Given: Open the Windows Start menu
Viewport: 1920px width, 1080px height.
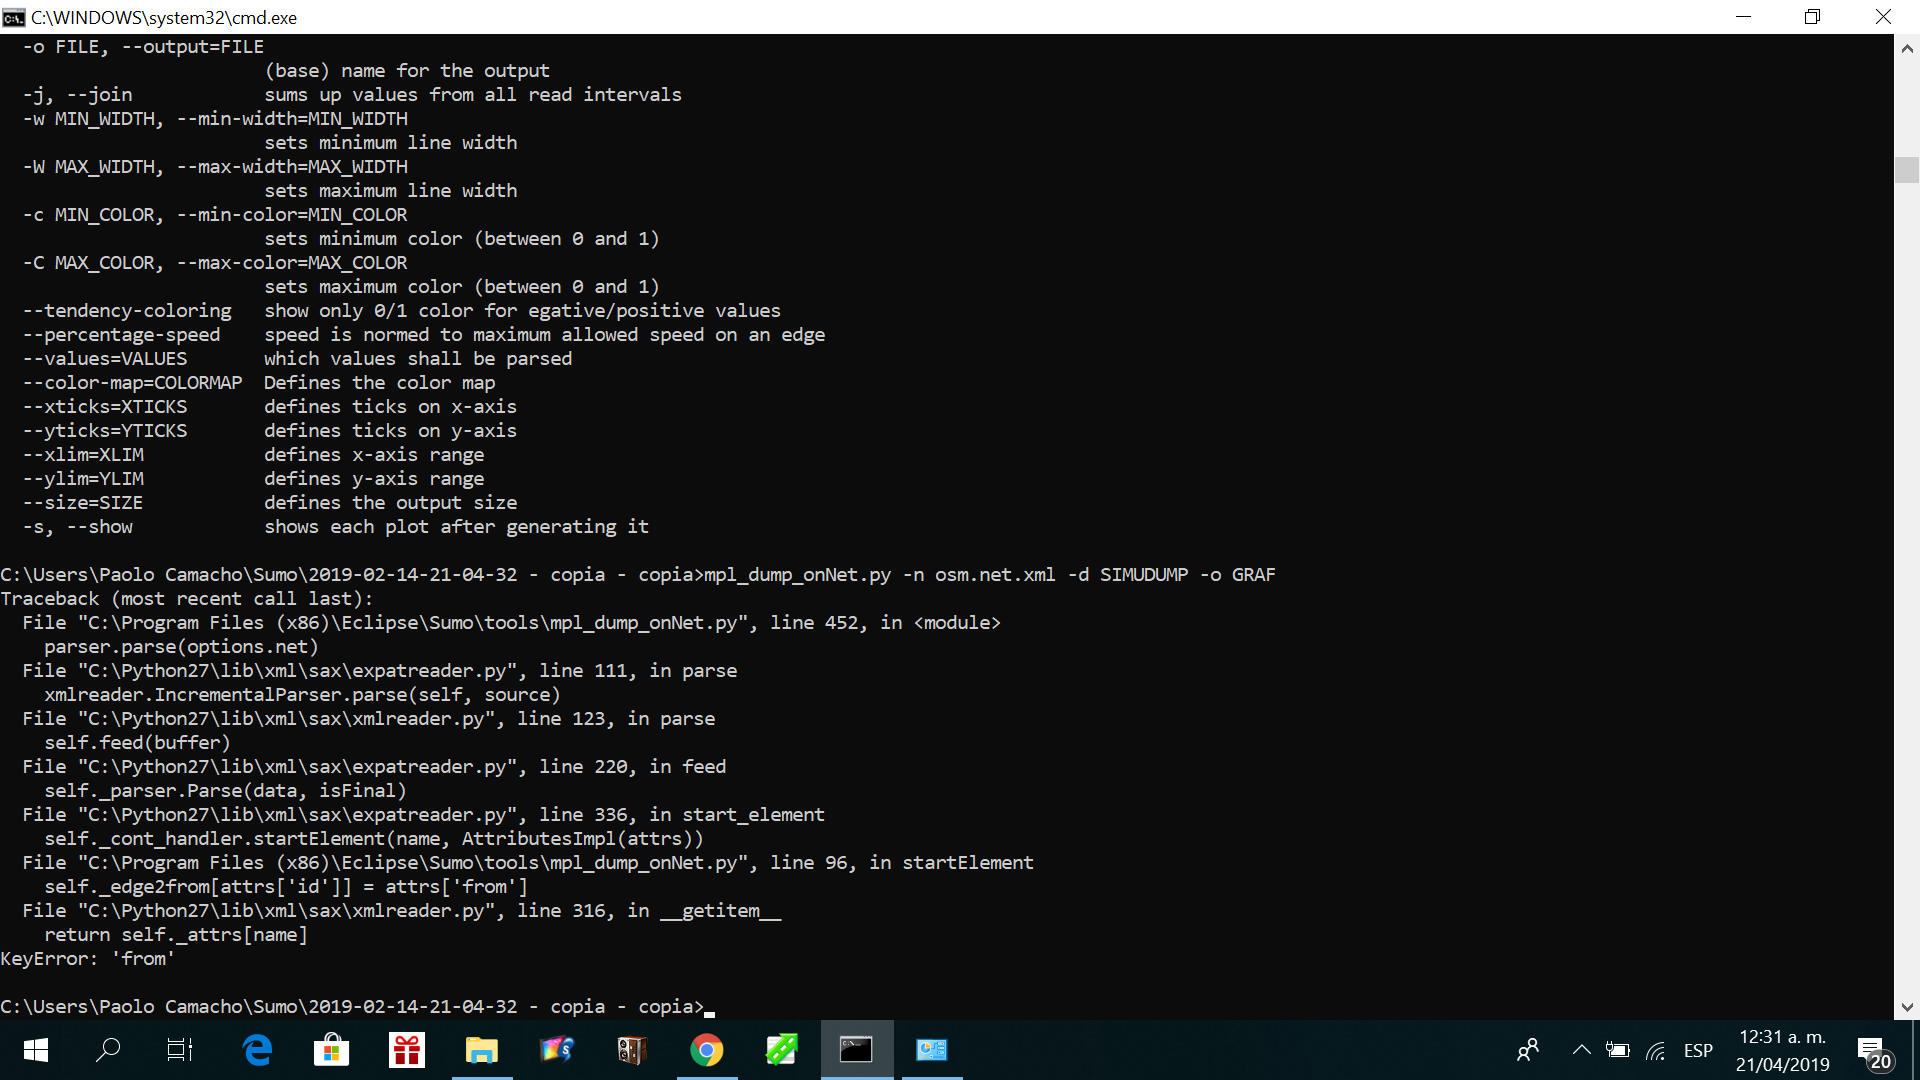Looking at the screenshot, I should pyautogui.click(x=36, y=1050).
